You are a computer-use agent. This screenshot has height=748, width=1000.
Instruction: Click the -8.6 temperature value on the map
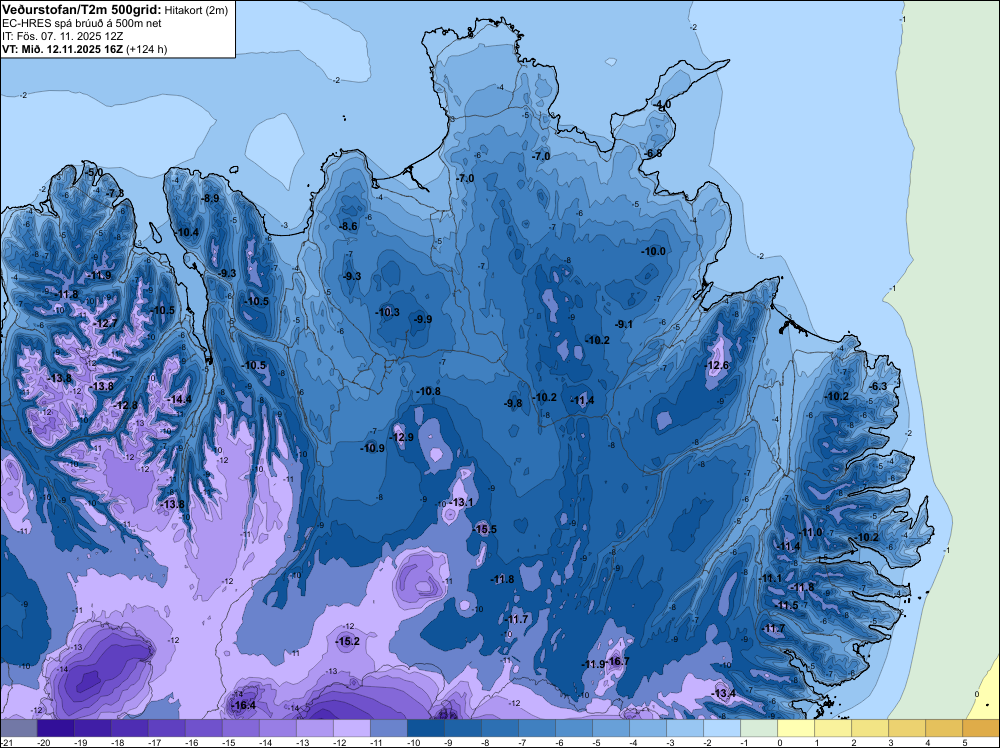click(x=348, y=226)
